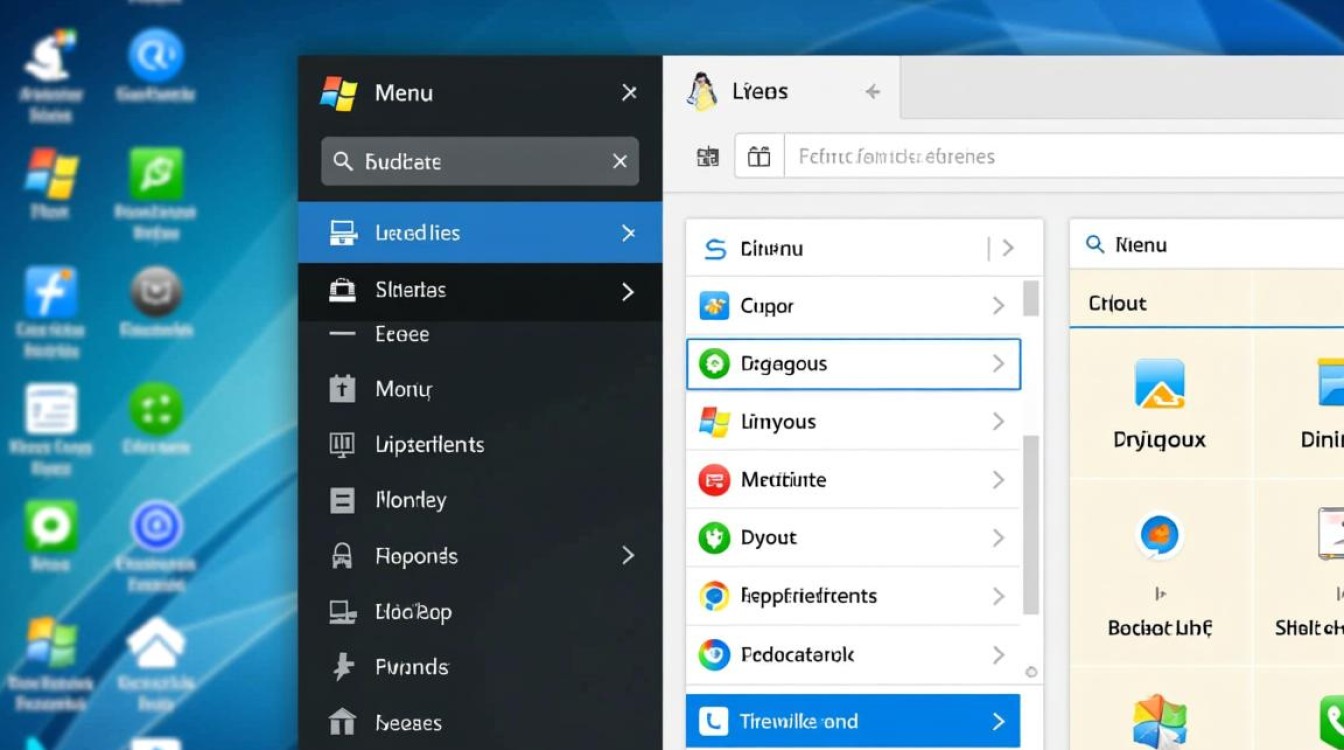Click the green shield icon beside Dyout

(714, 538)
